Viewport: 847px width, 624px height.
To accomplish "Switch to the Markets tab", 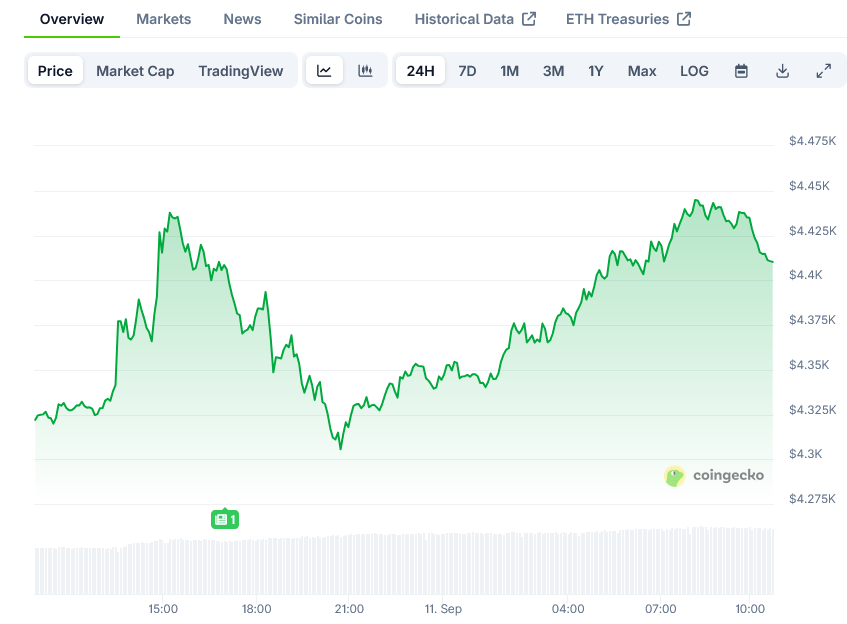I will [x=163, y=19].
